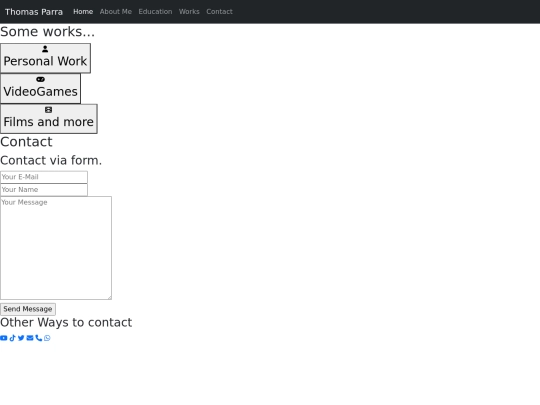This screenshot has width=540, height=405.
Task: Click the person icon above Personal Work
Action: pos(45,49)
